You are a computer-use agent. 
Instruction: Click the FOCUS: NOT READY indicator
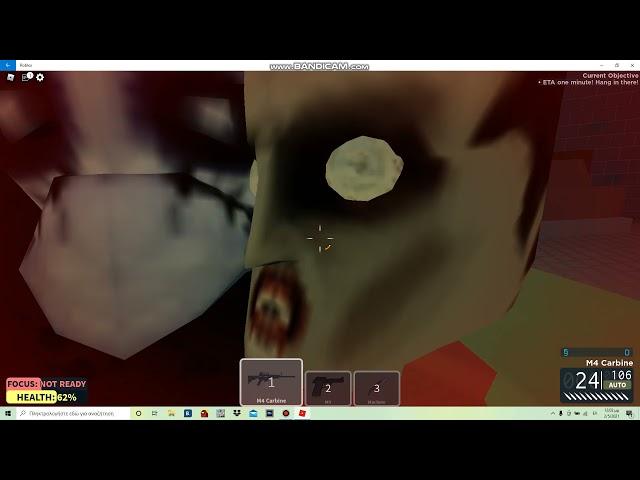[47, 384]
